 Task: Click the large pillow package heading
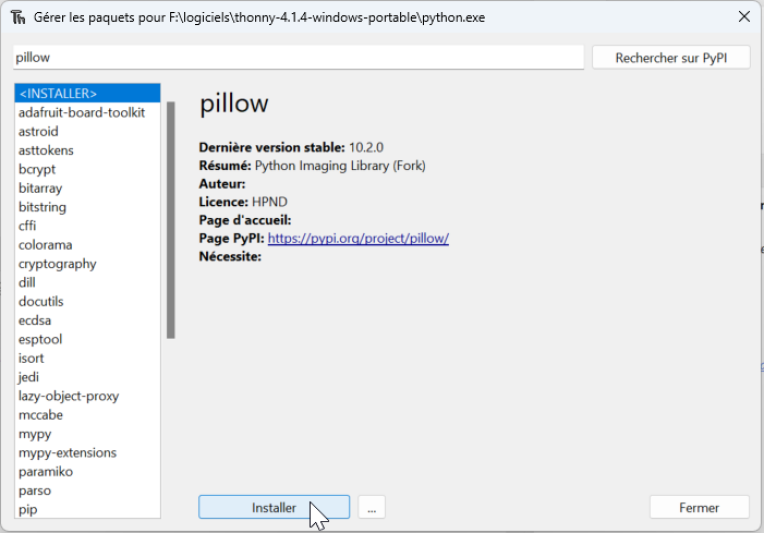(x=234, y=103)
